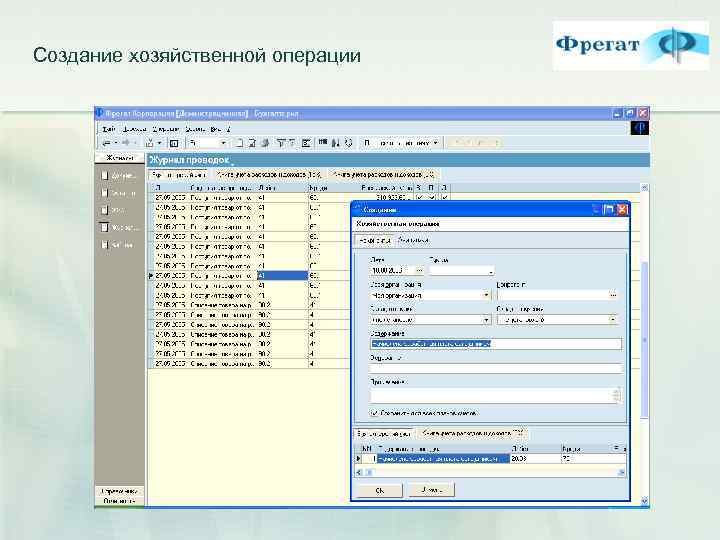Open the Файл menu

coord(108,129)
